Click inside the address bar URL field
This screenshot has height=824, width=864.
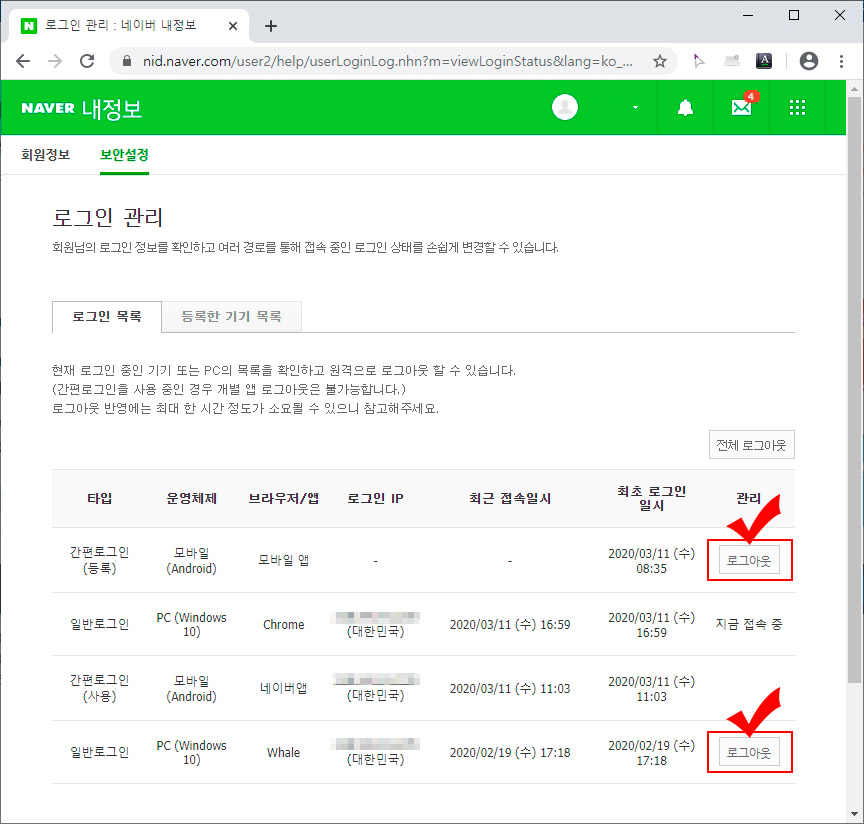tap(350, 61)
